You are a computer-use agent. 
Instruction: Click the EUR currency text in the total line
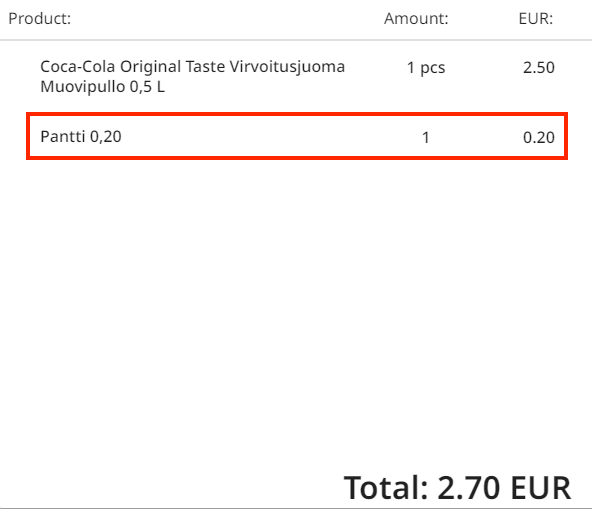tap(541, 488)
